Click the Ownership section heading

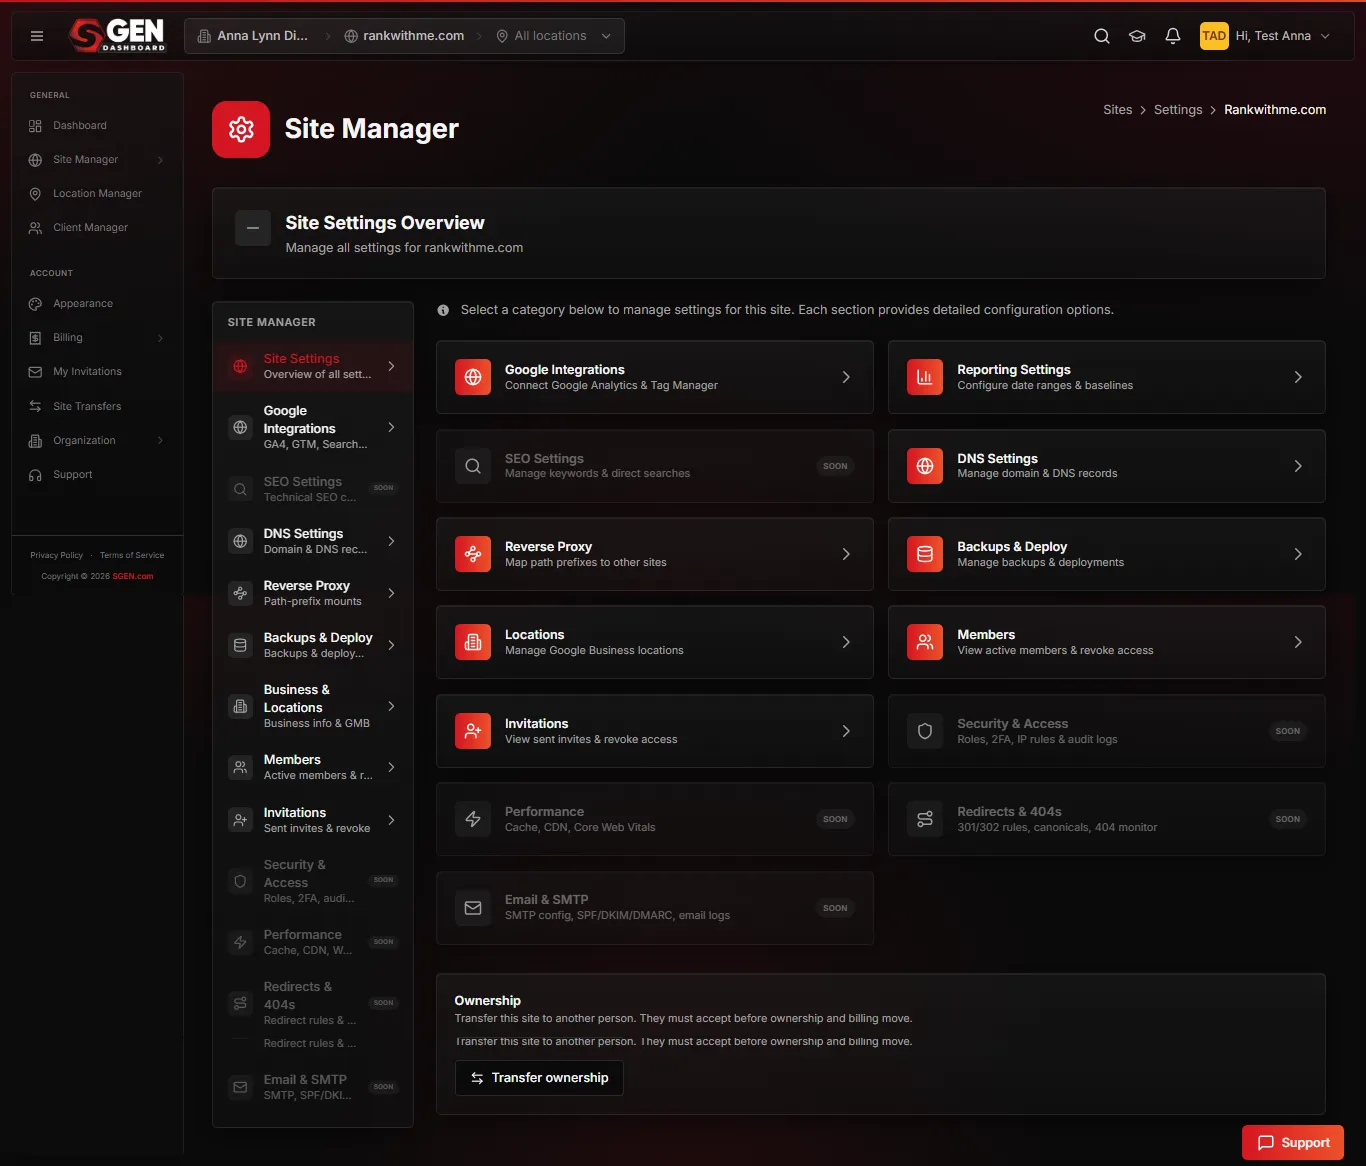[488, 1001]
